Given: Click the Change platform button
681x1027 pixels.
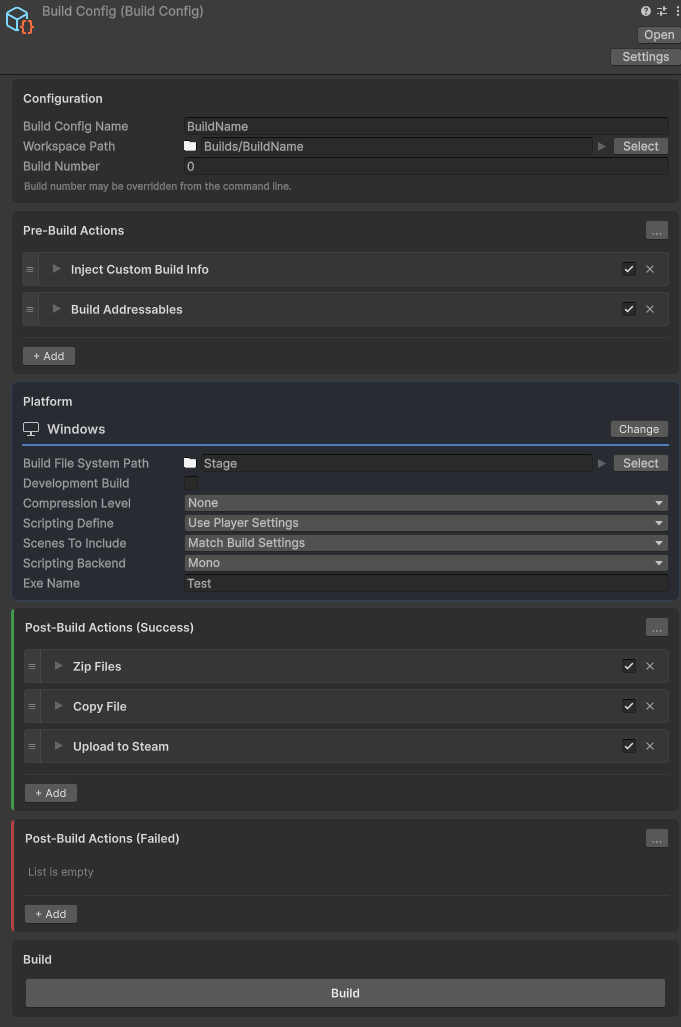Looking at the screenshot, I should point(639,429).
